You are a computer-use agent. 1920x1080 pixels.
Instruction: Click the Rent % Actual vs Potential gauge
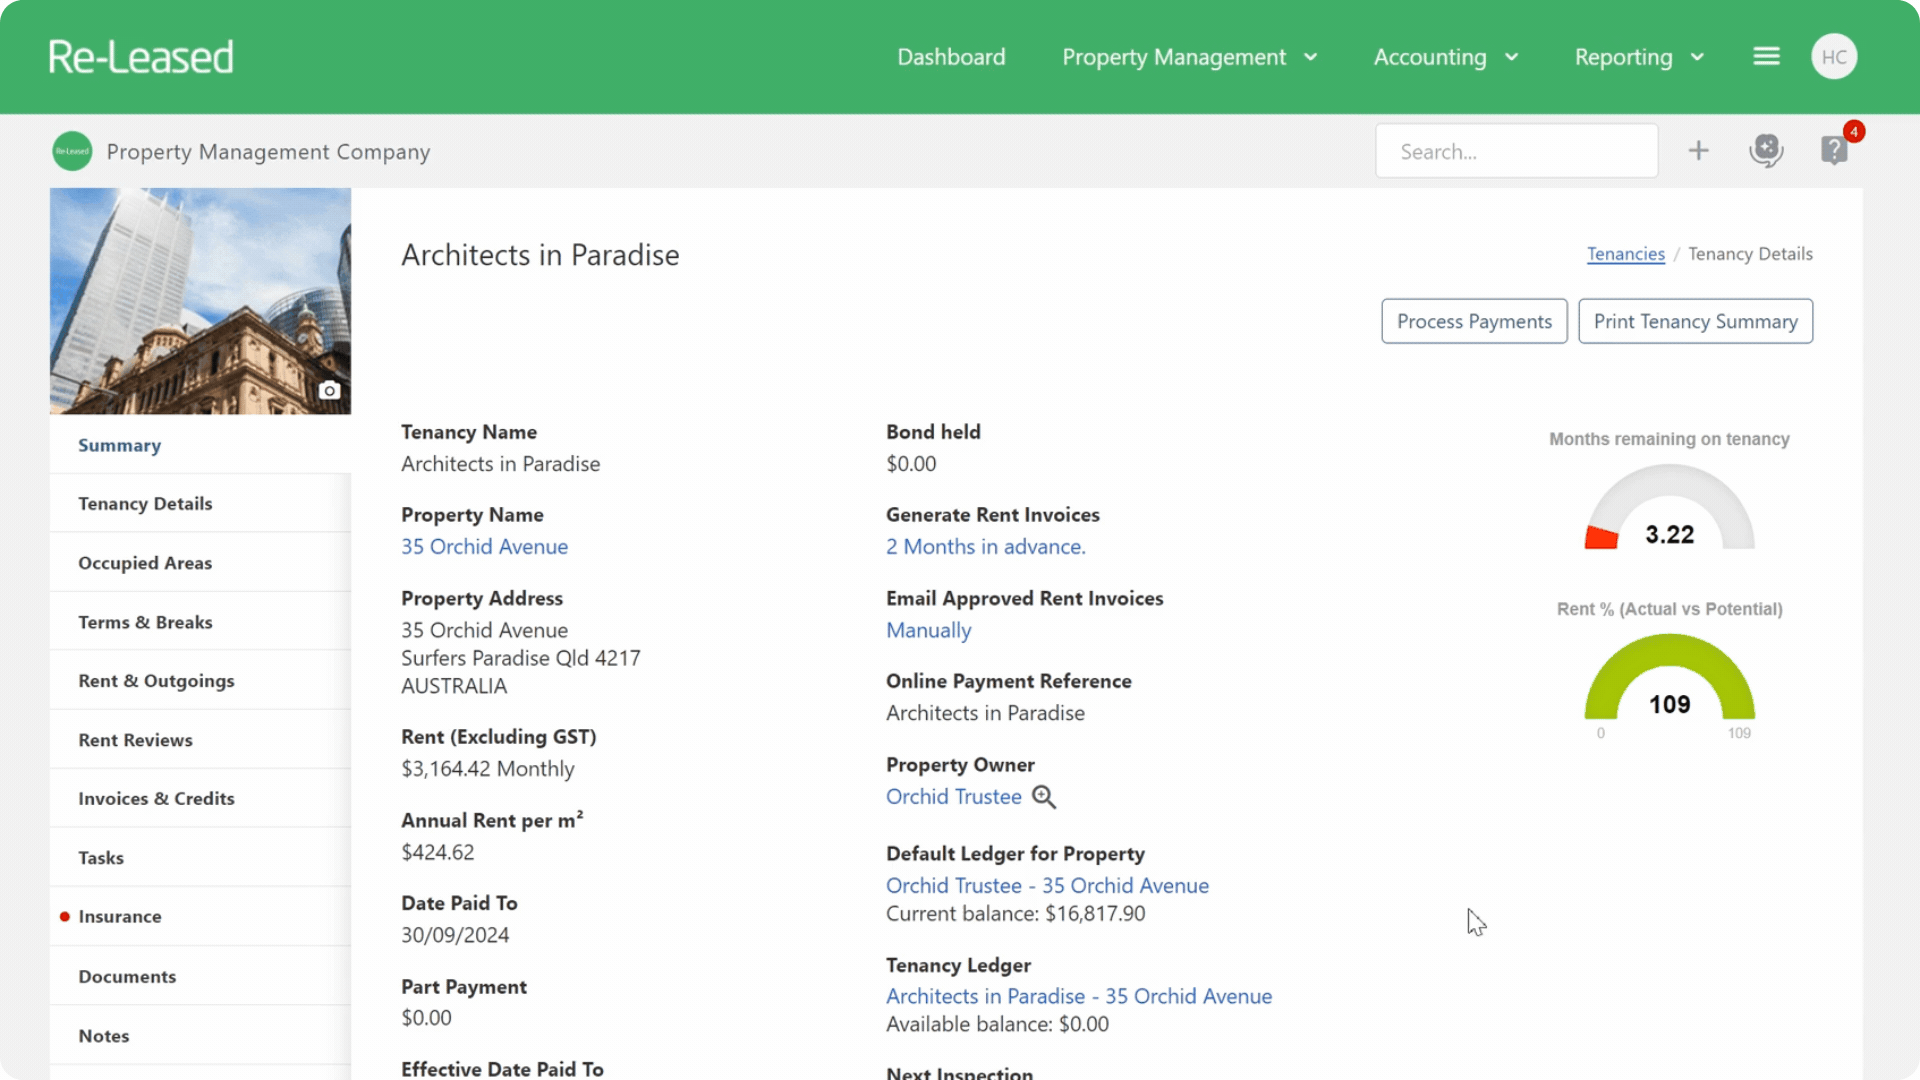pyautogui.click(x=1669, y=678)
